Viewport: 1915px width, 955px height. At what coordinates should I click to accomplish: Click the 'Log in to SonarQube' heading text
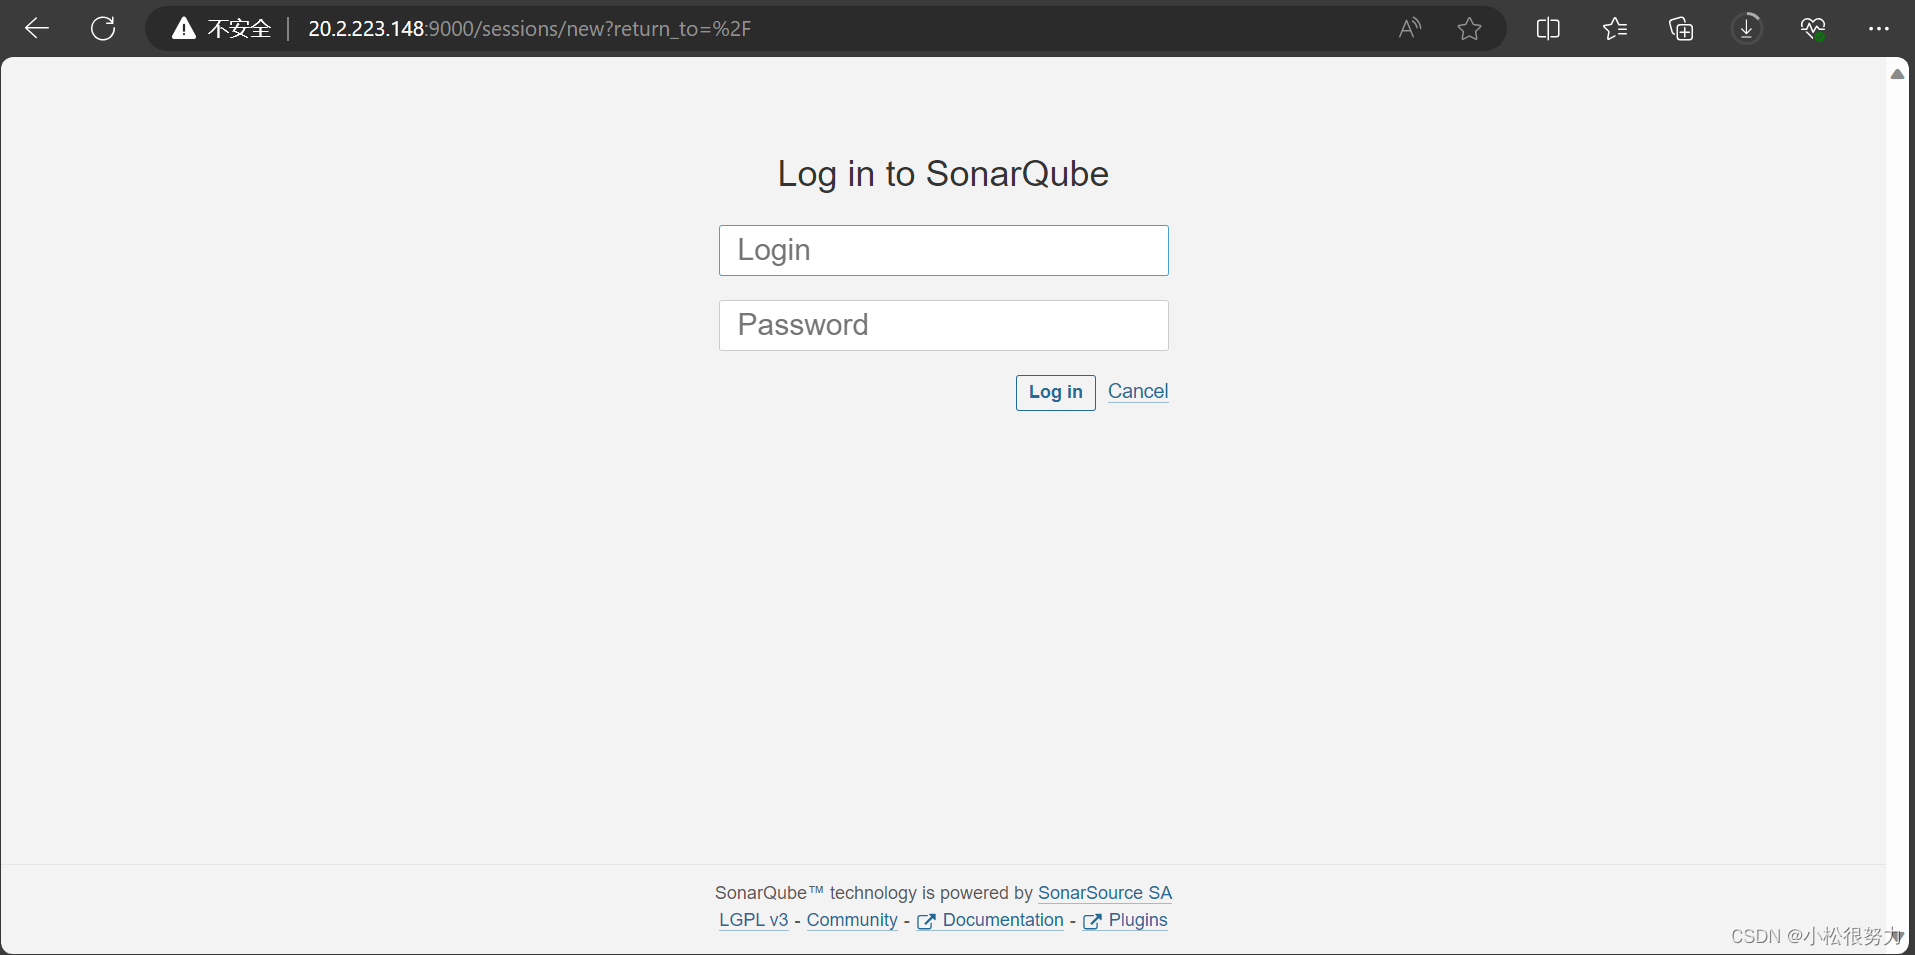click(943, 174)
